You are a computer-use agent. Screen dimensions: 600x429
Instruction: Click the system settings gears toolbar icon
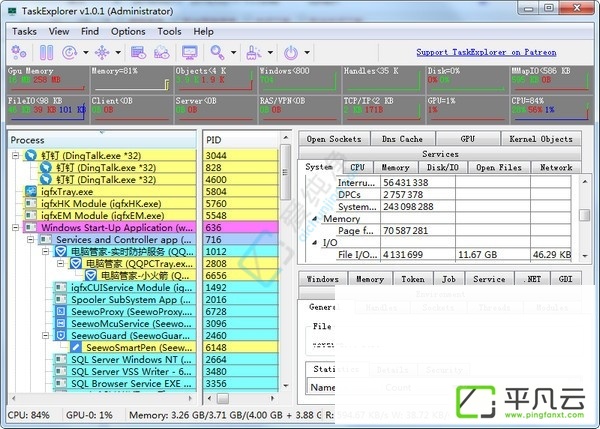(19, 52)
